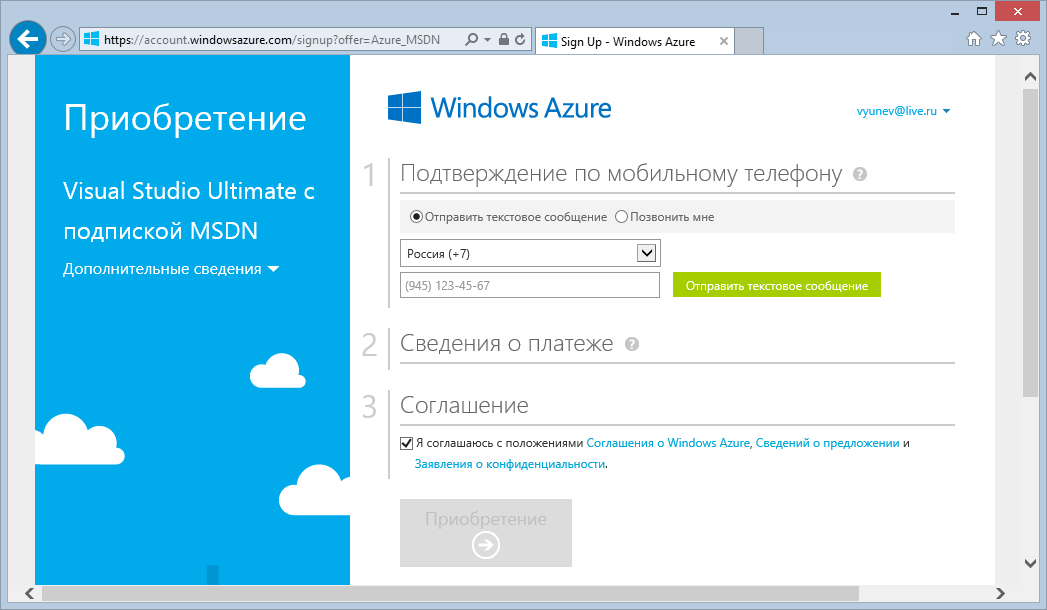Image resolution: width=1047 pixels, height=610 pixels.
Task: Click the horizontal scrollbar thumb
Action: pos(451,593)
